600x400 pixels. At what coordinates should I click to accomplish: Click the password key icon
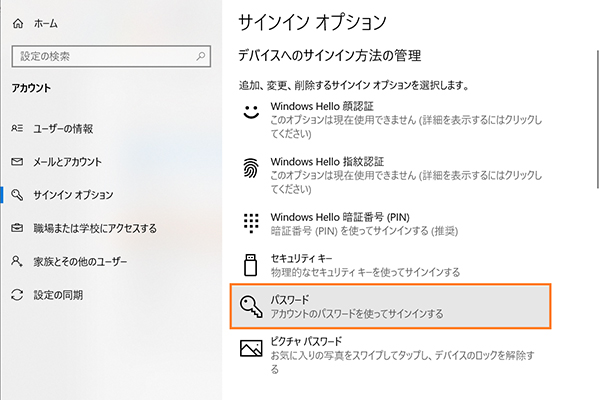[x=251, y=306]
